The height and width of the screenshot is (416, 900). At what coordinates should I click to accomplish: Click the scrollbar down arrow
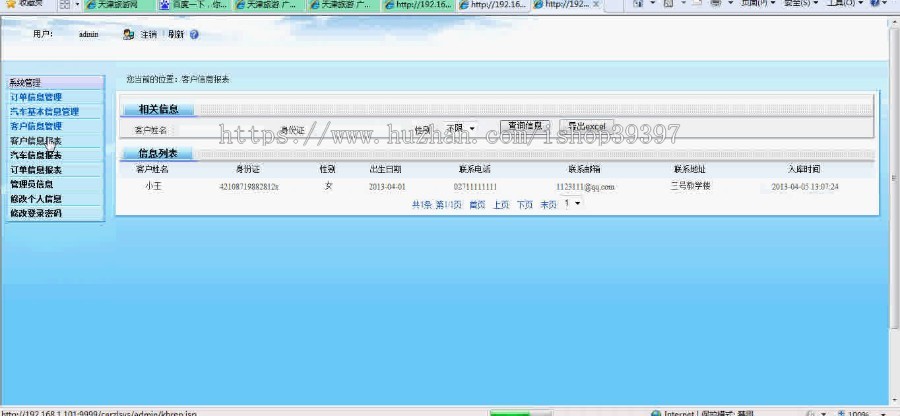click(x=894, y=401)
